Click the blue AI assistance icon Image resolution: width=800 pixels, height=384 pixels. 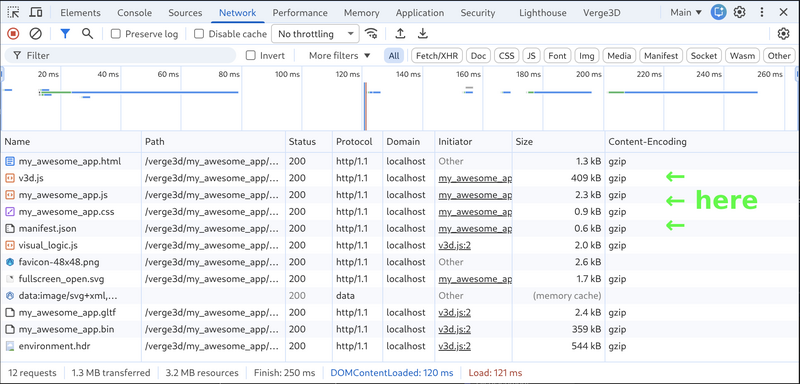coord(718,12)
